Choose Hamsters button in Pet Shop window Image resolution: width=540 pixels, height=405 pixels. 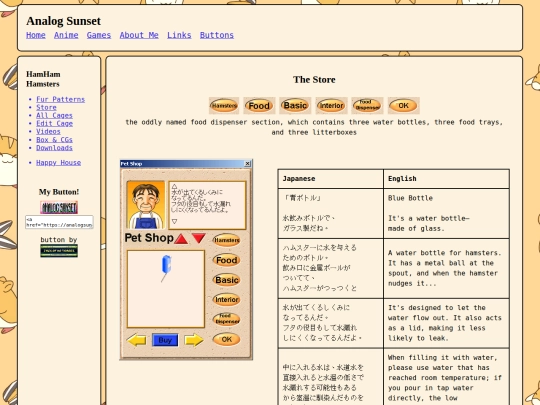coord(227,240)
